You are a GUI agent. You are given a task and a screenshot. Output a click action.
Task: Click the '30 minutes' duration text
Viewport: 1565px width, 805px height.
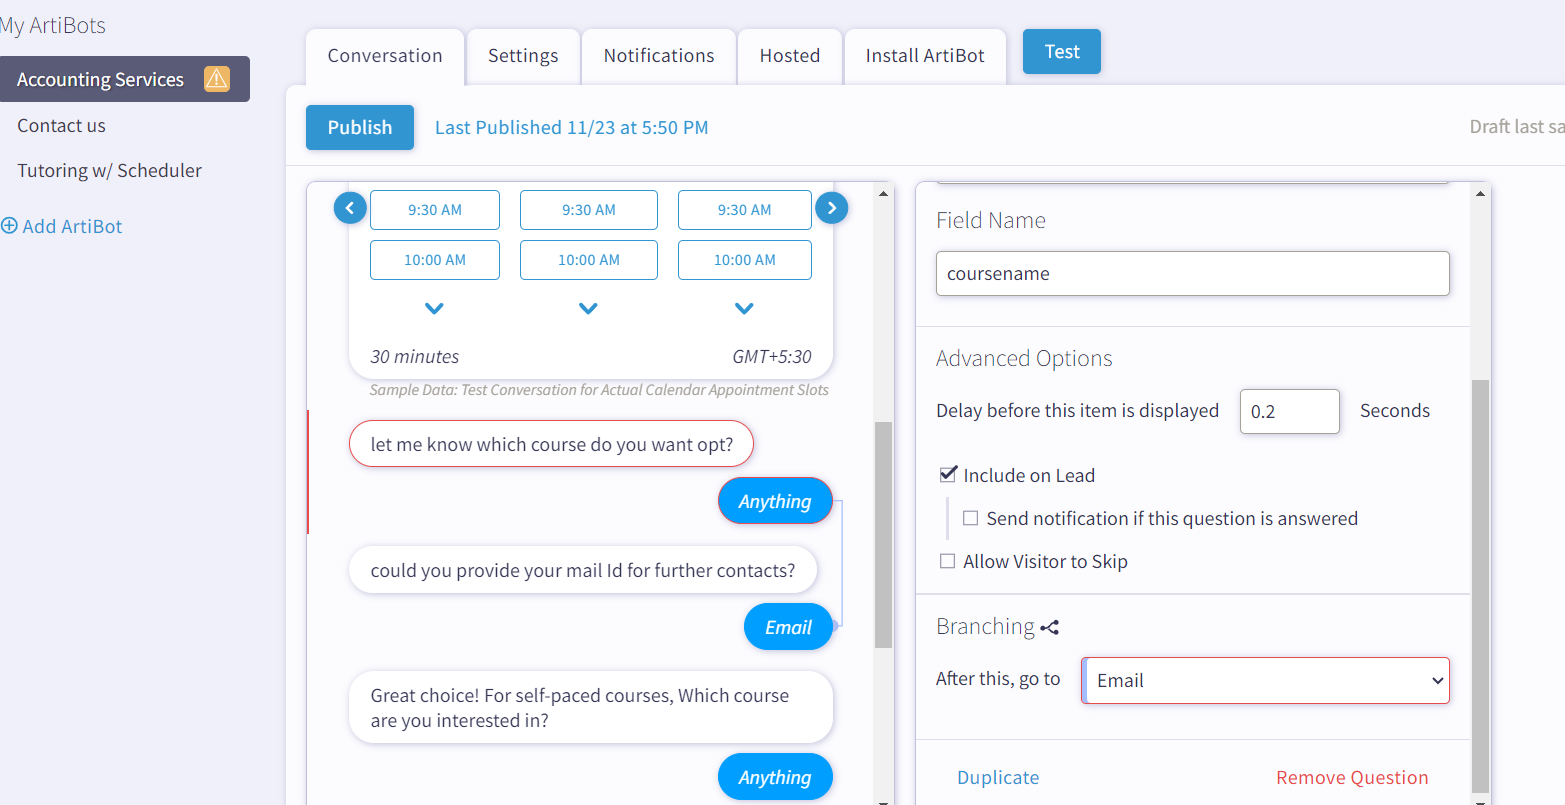tap(415, 357)
